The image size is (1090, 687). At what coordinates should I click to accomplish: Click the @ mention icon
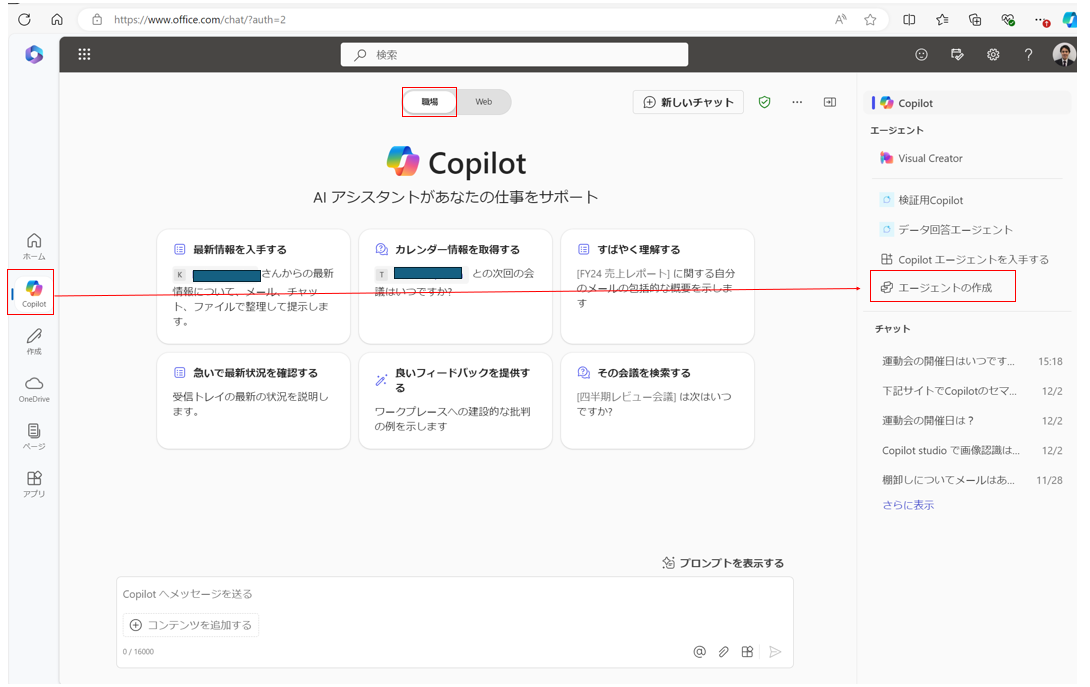pyautogui.click(x=699, y=652)
